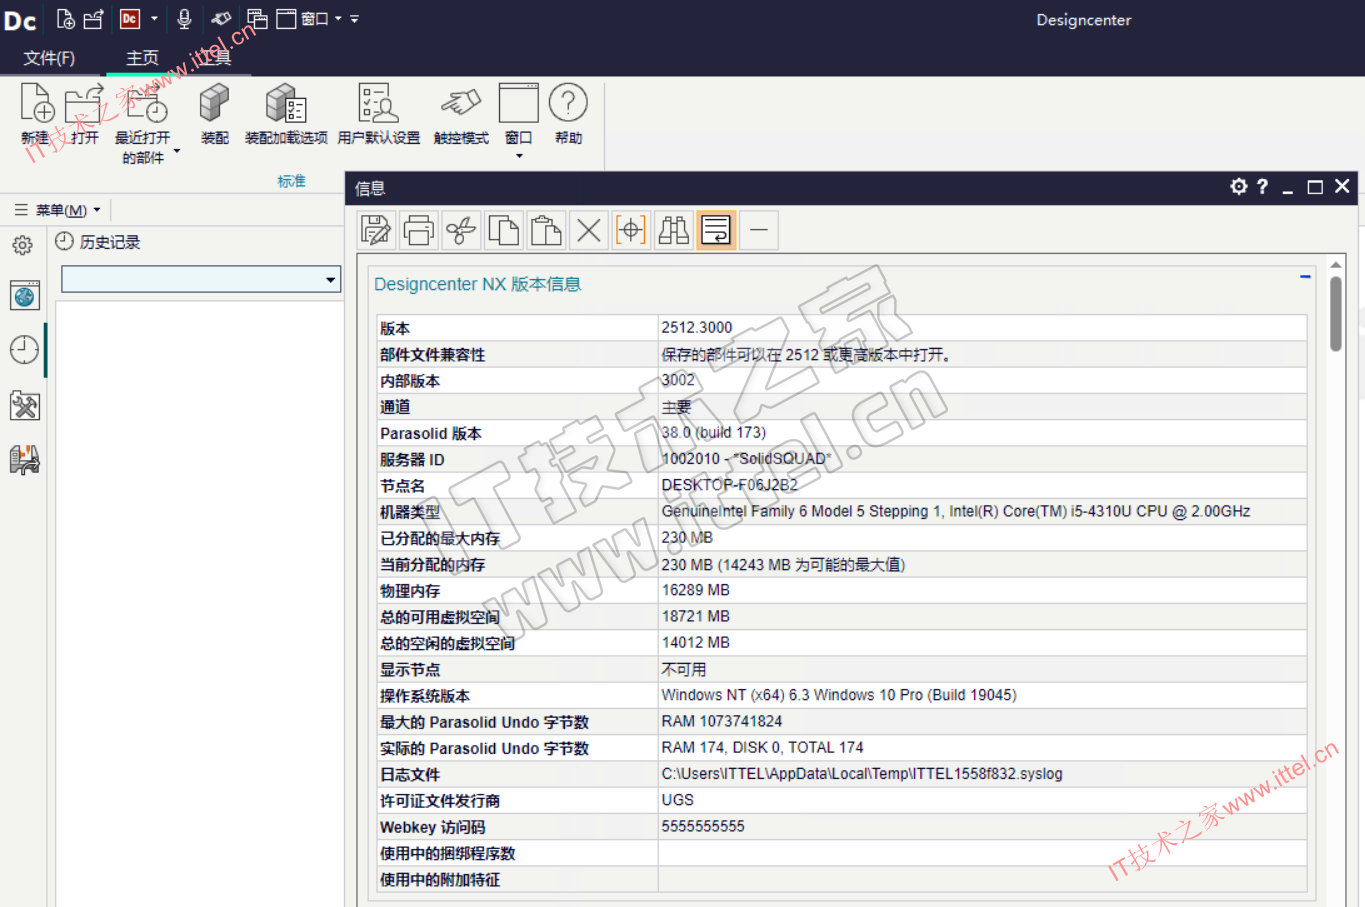Open the web browser globe sidebar tab
Viewport: 1365px width, 907px height.
24,296
